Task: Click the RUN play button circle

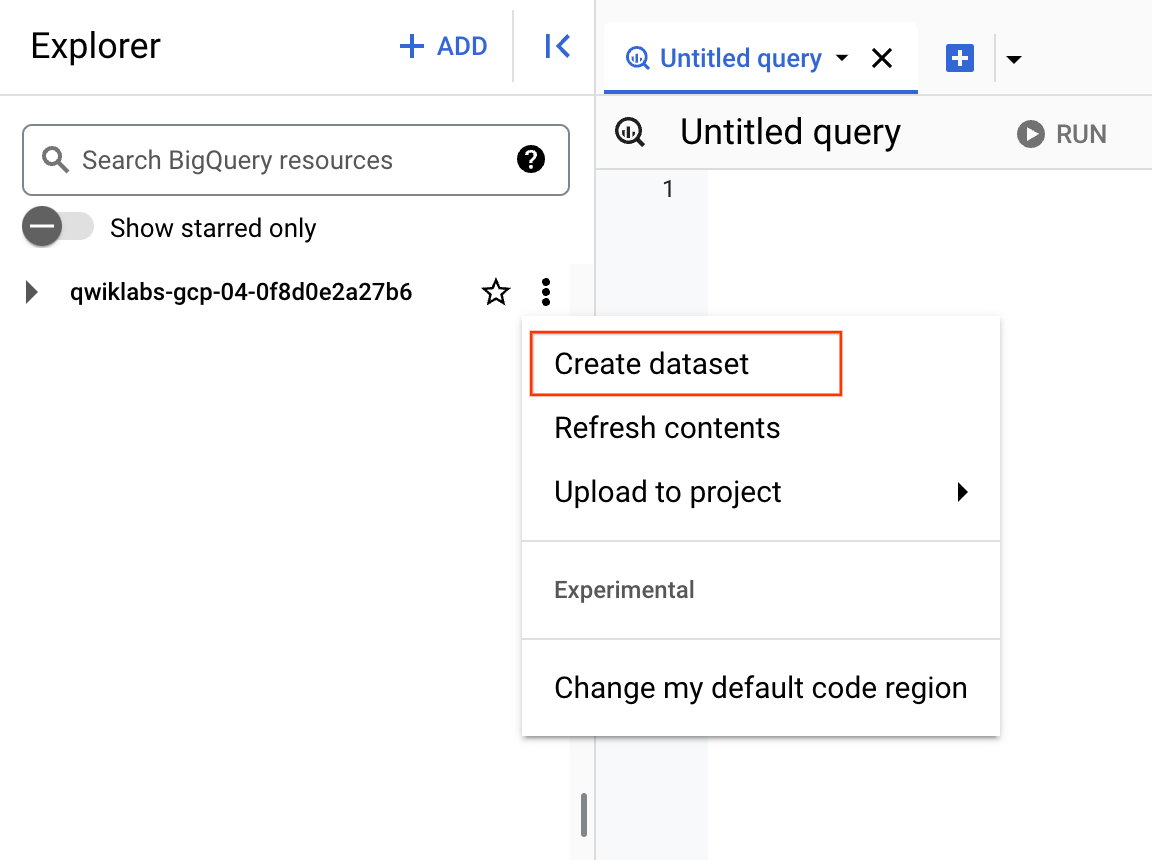Action: pos(1030,133)
